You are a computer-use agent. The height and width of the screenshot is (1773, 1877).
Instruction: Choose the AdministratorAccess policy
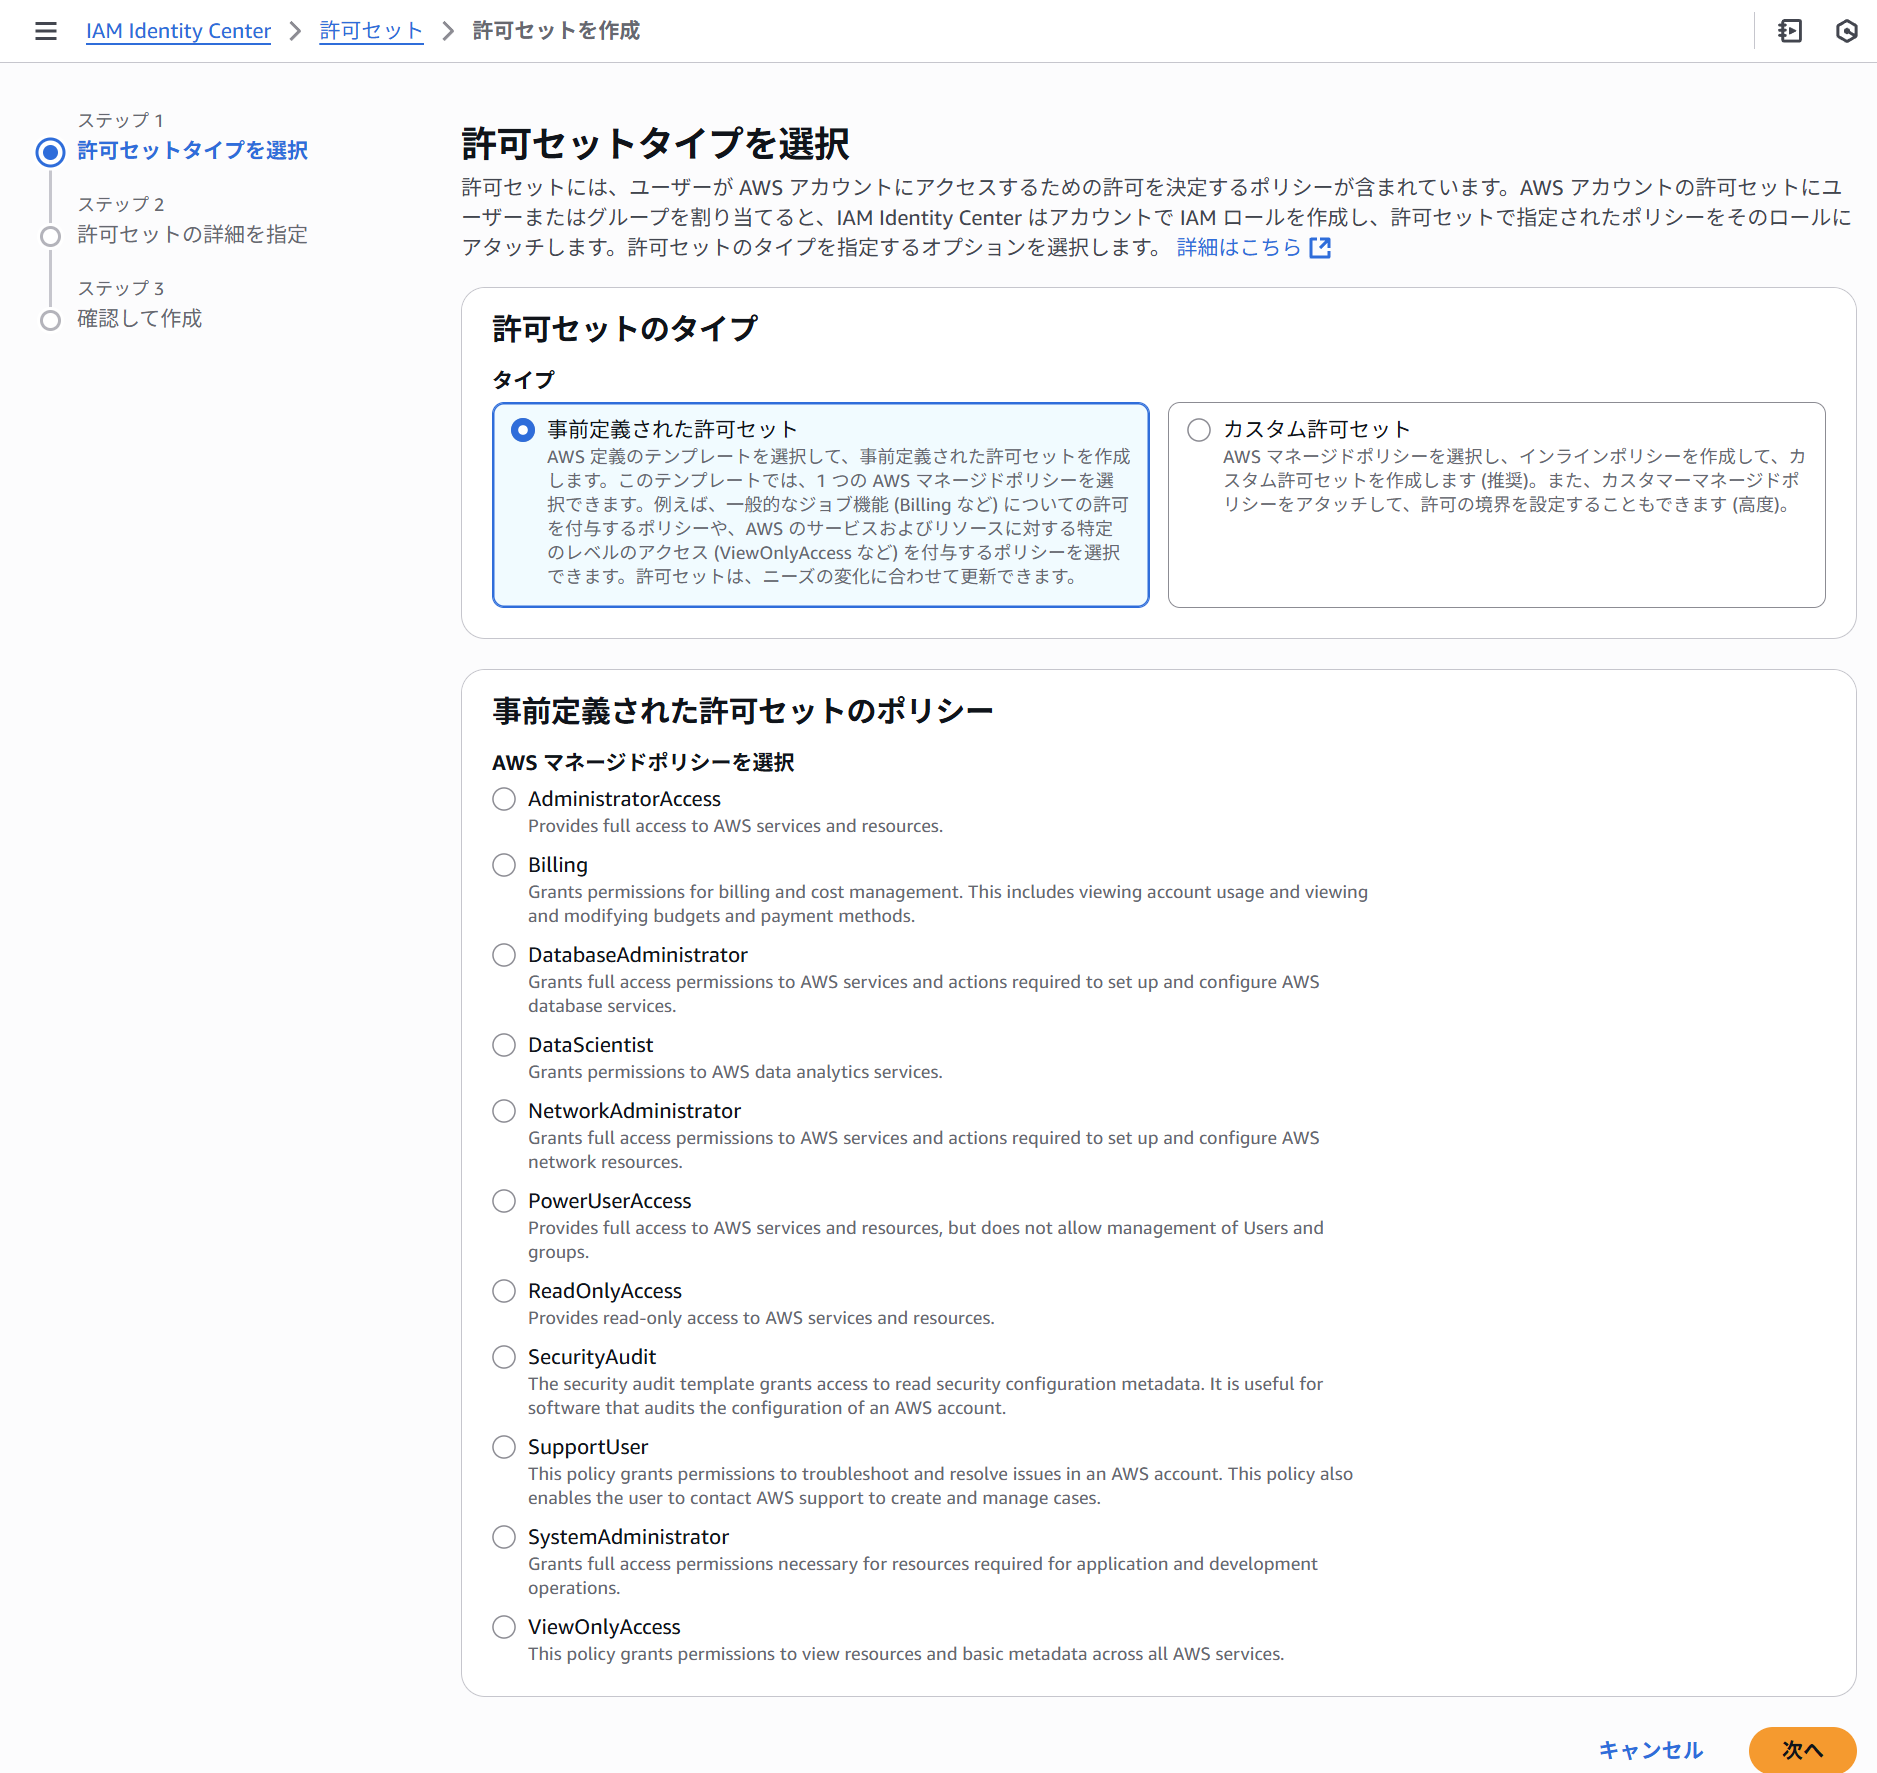(x=504, y=799)
